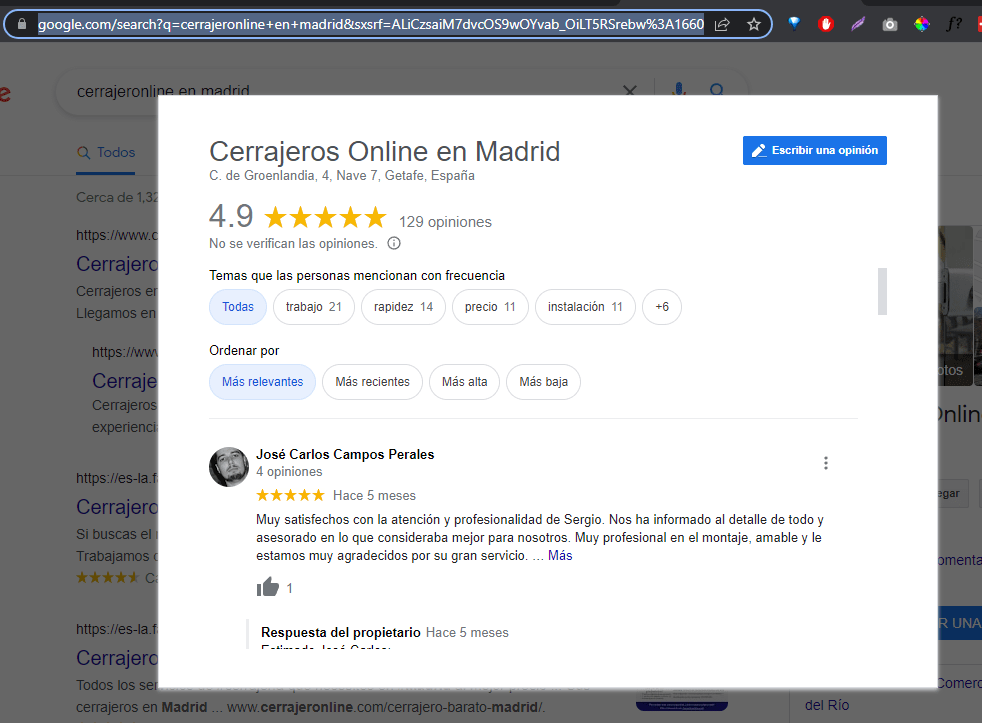982x723 pixels.
Task: Click the lock icon in address bar
Action: click(22, 24)
